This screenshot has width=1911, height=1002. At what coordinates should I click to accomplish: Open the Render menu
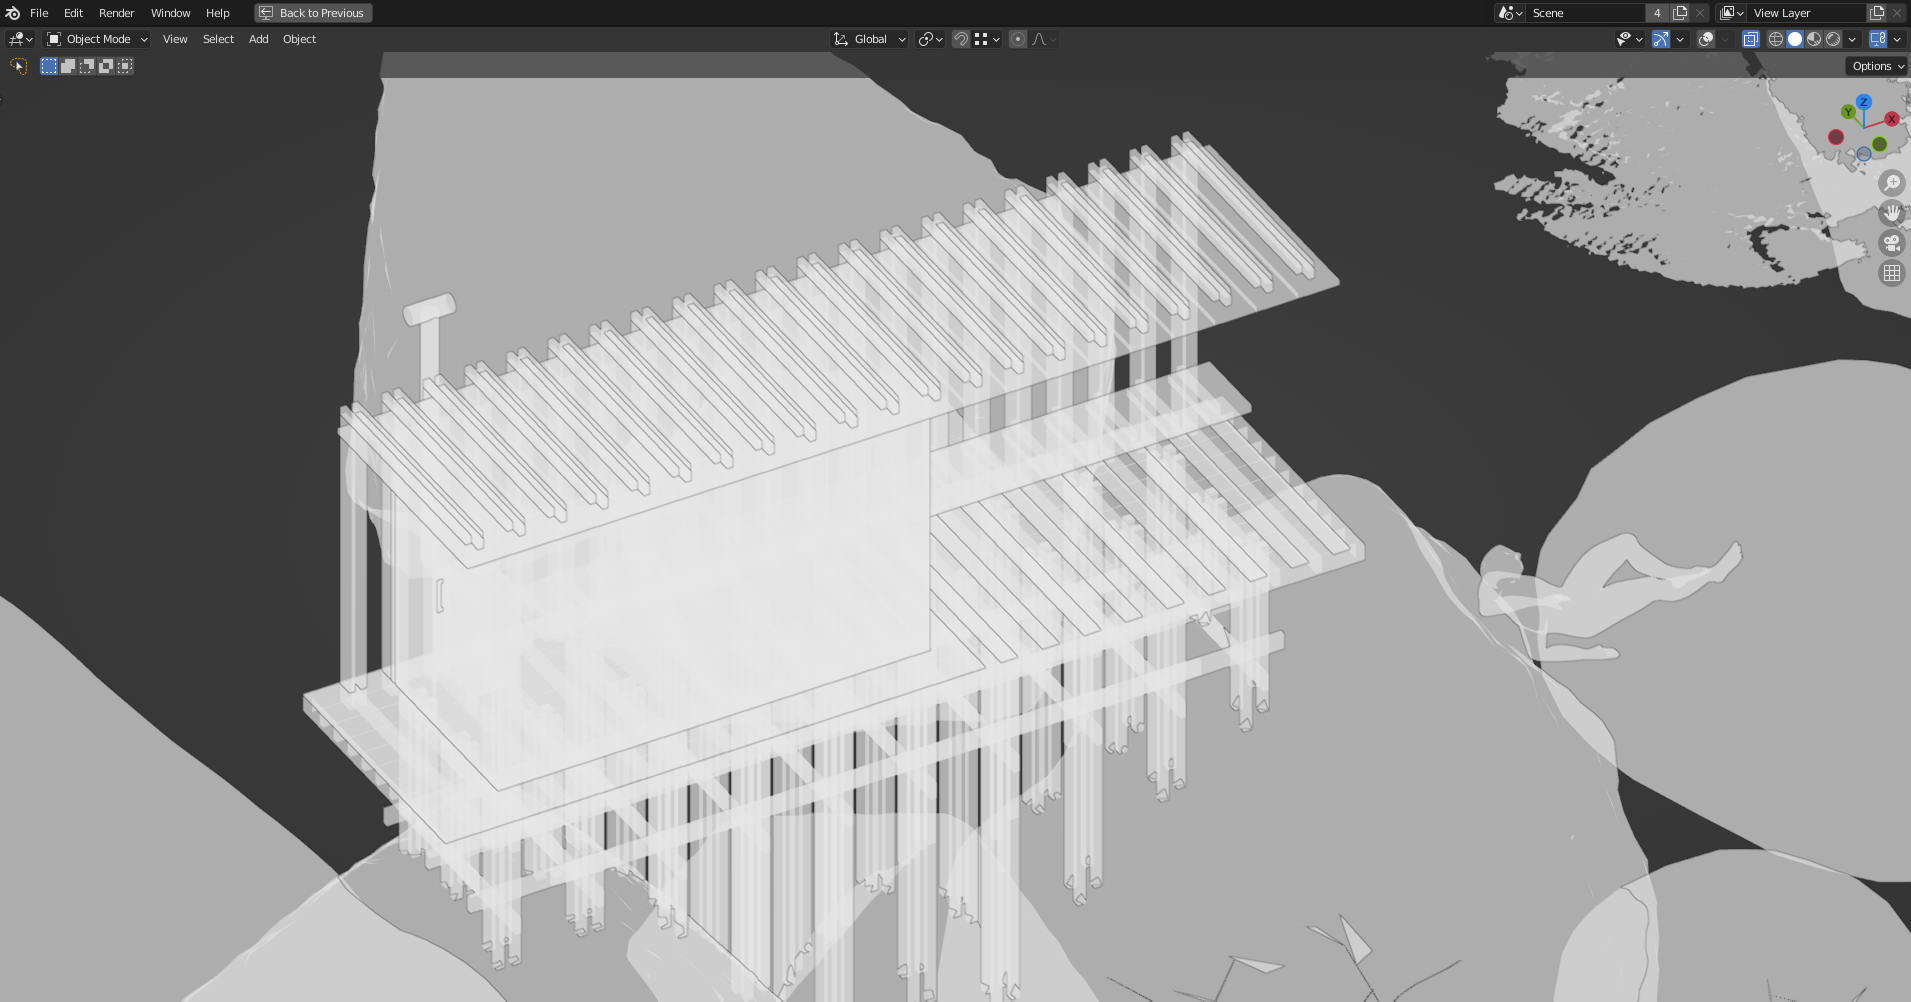[x=116, y=13]
